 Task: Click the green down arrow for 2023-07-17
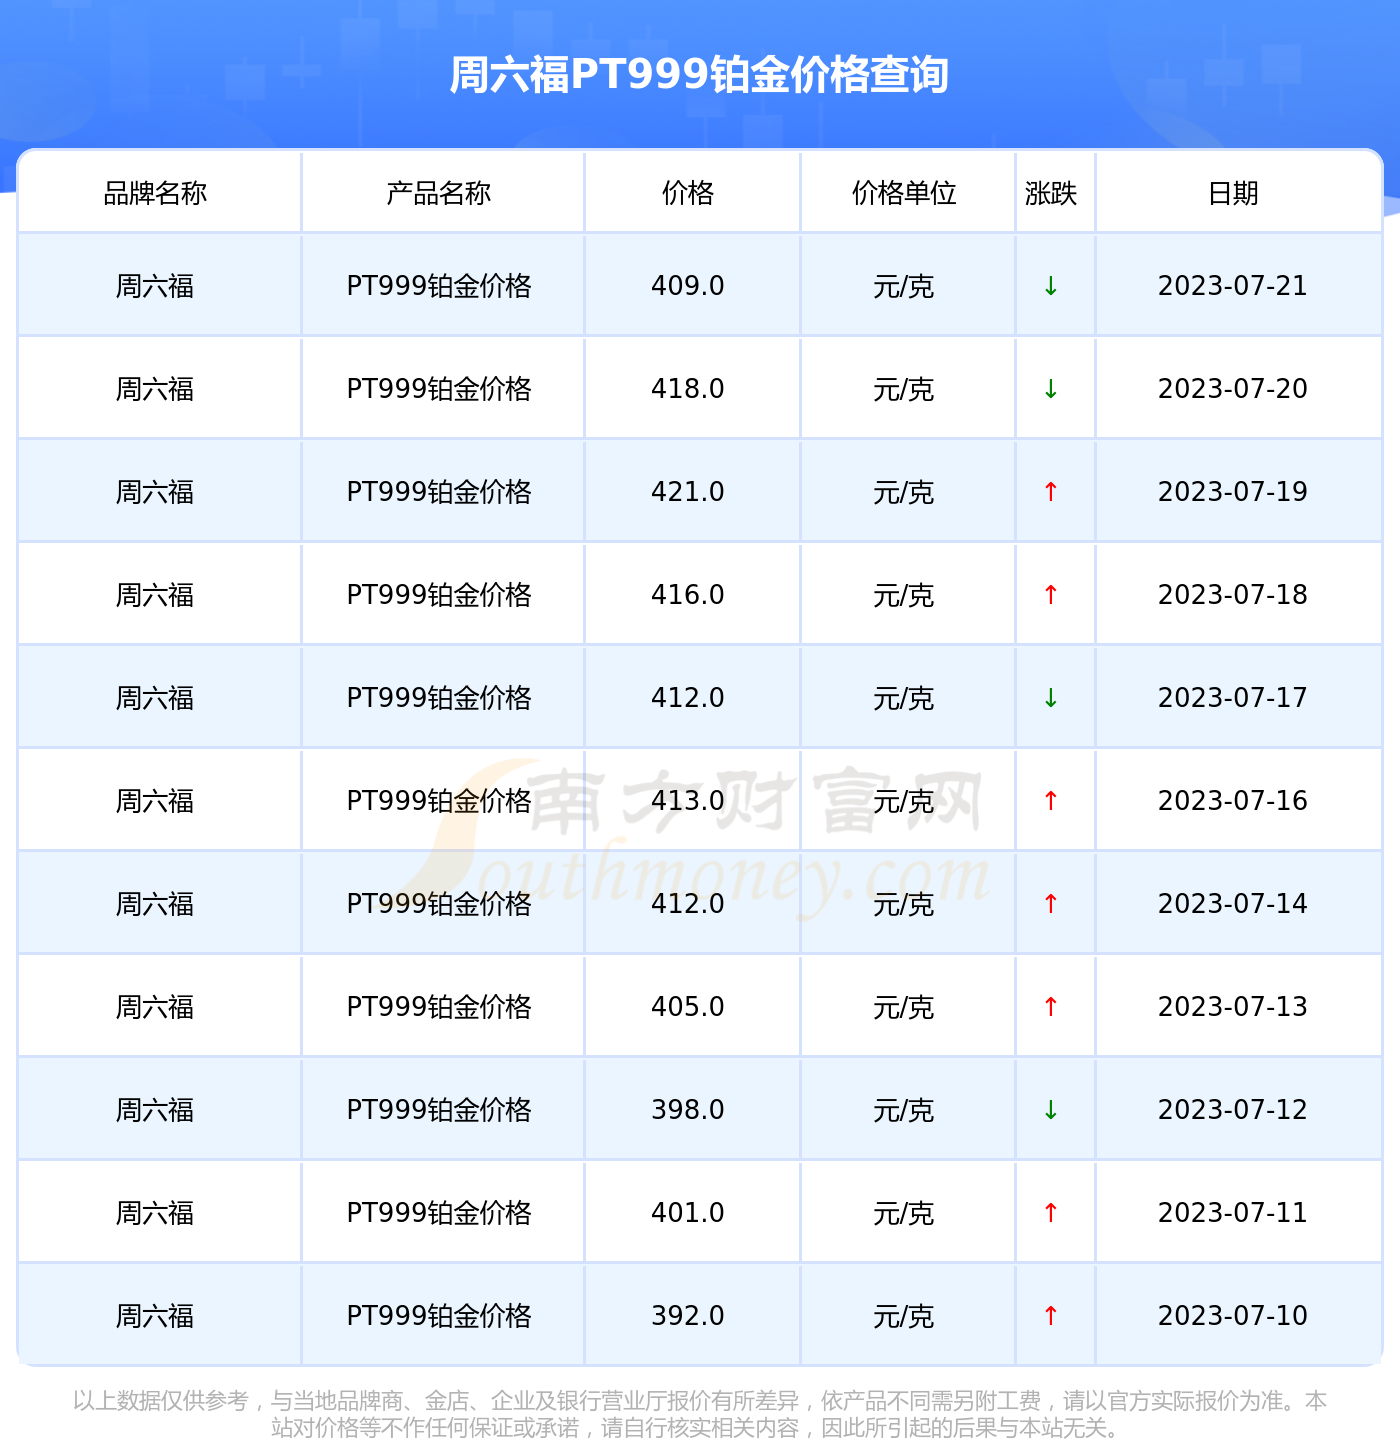1051,698
